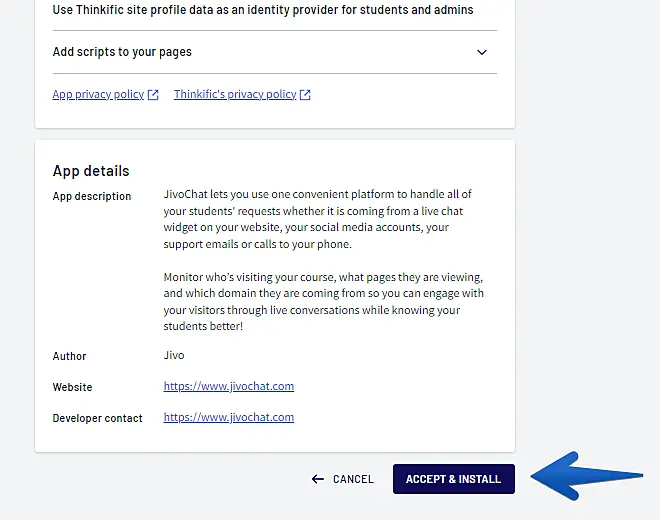Click the App description label

pos(92,196)
